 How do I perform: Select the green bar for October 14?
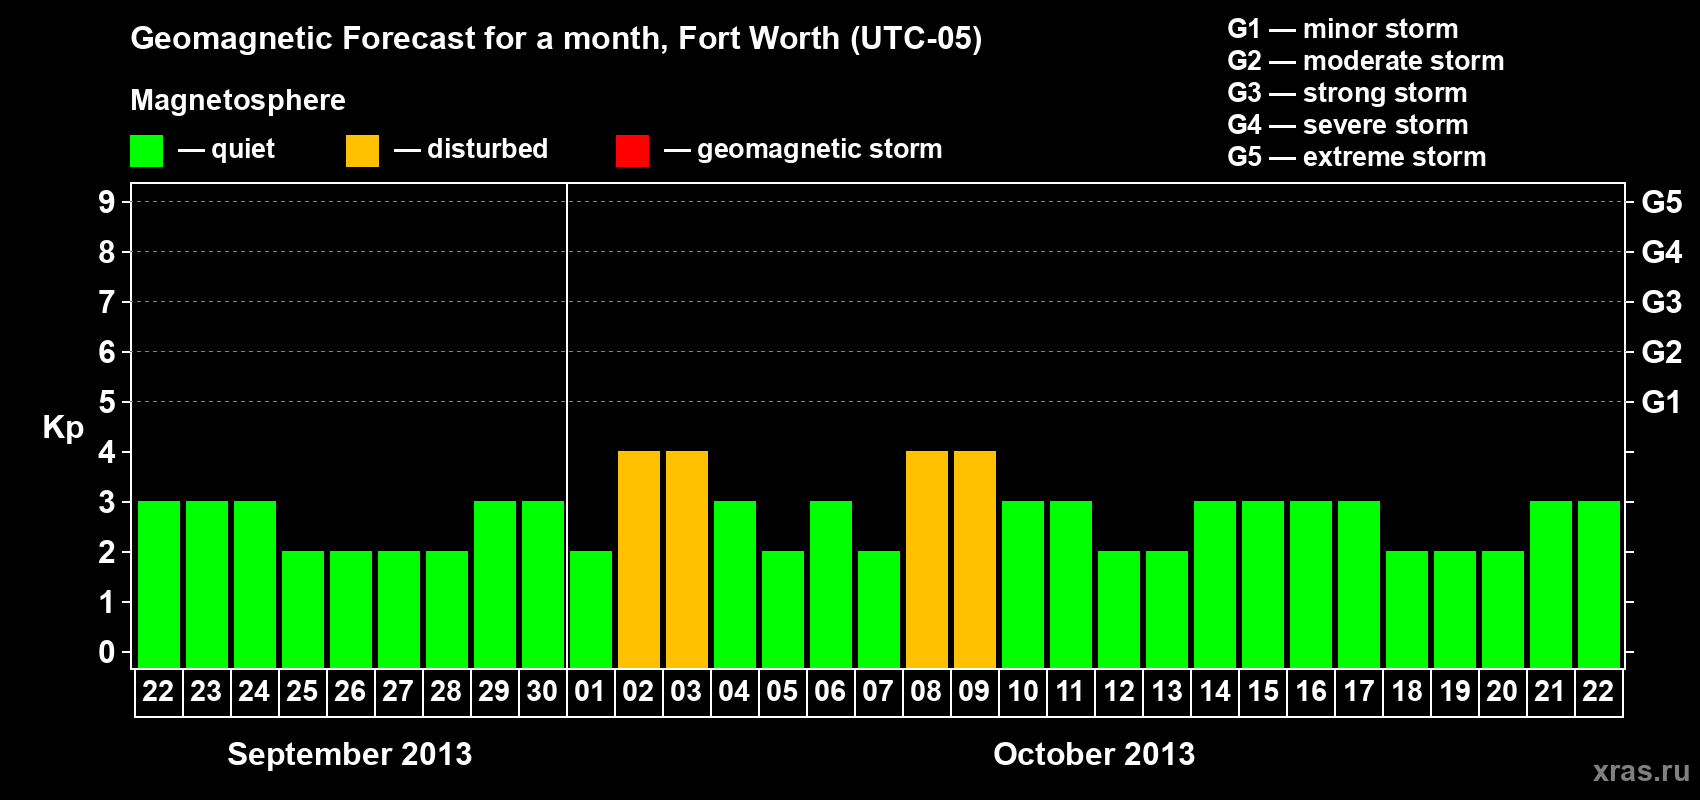[1215, 585]
